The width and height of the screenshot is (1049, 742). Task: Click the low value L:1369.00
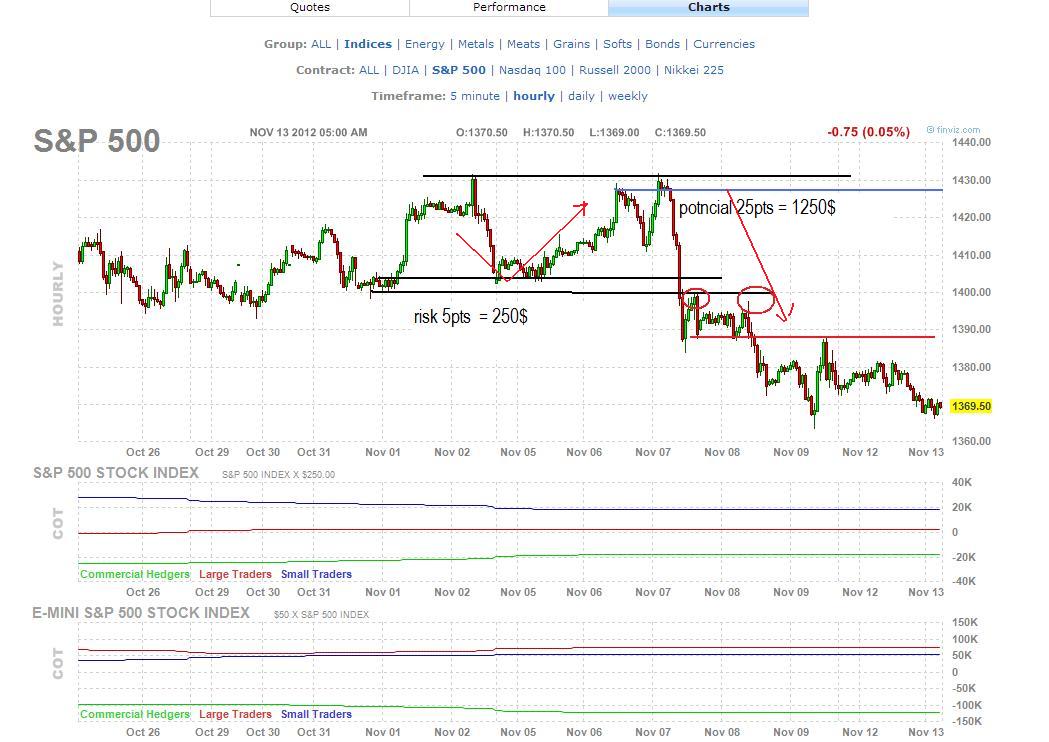tap(614, 132)
